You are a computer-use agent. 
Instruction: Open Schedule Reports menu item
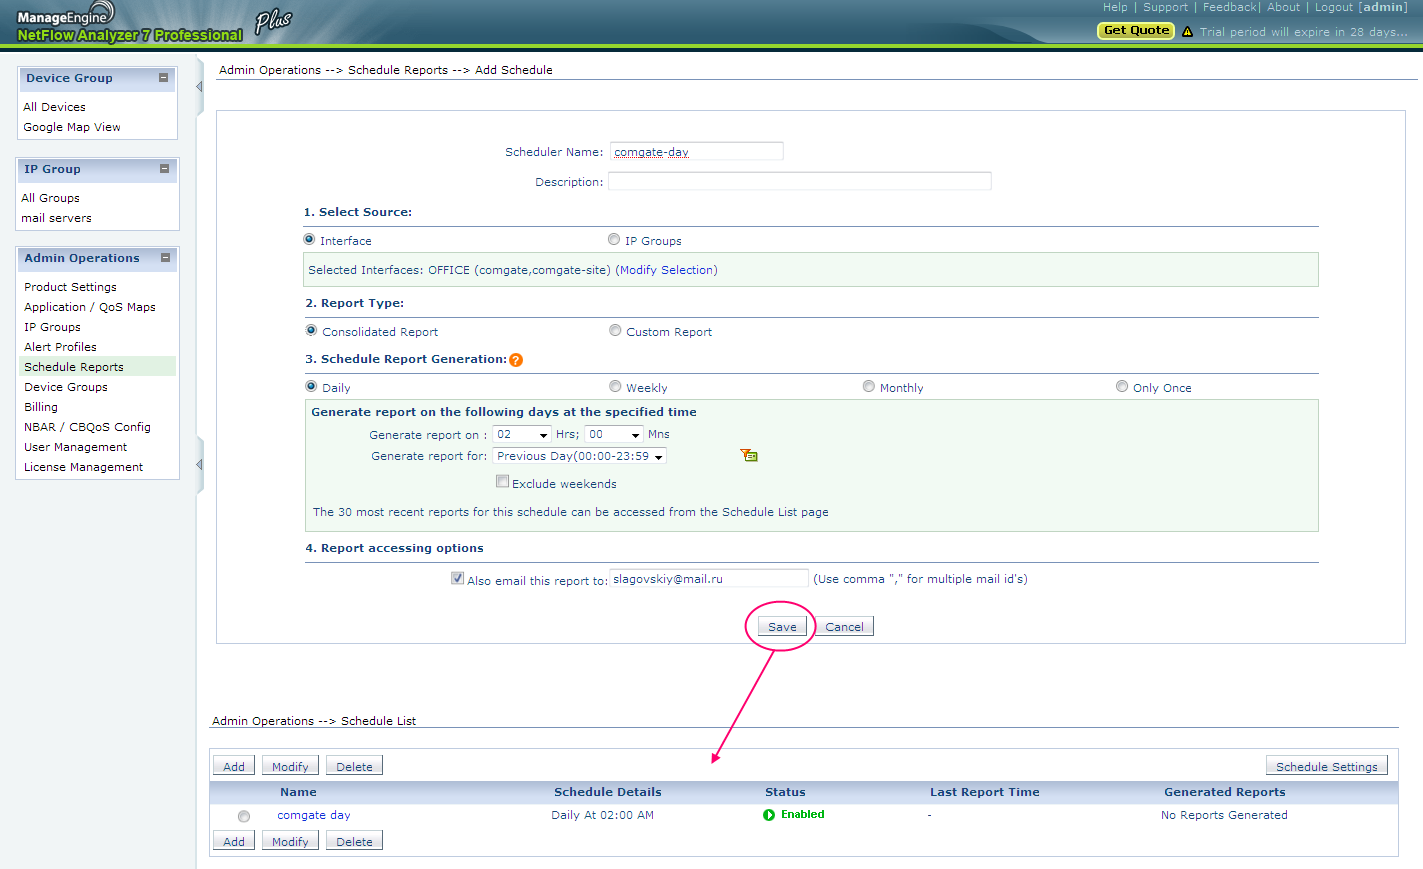(74, 367)
